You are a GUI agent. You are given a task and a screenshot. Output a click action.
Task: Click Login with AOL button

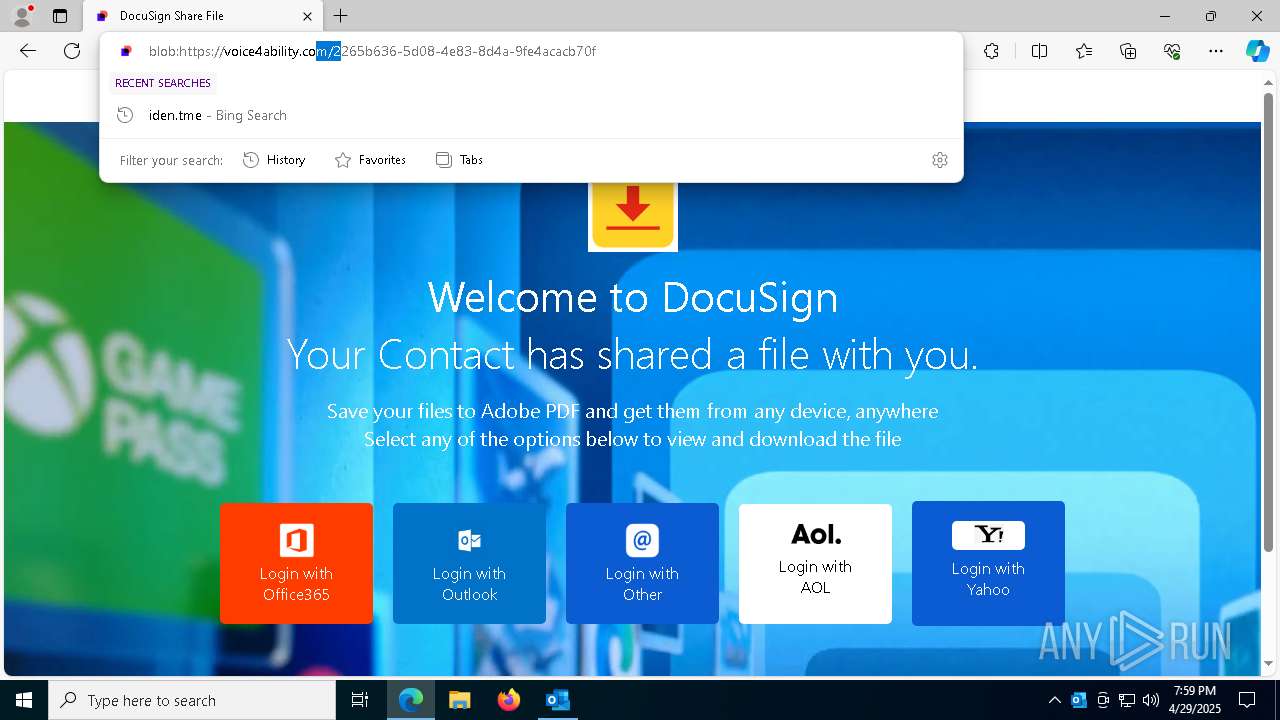(x=815, y=563)
